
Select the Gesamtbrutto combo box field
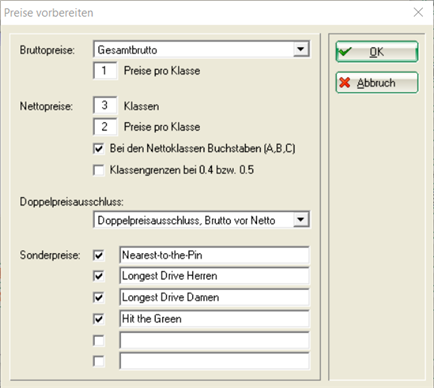[x=201, y=49]
